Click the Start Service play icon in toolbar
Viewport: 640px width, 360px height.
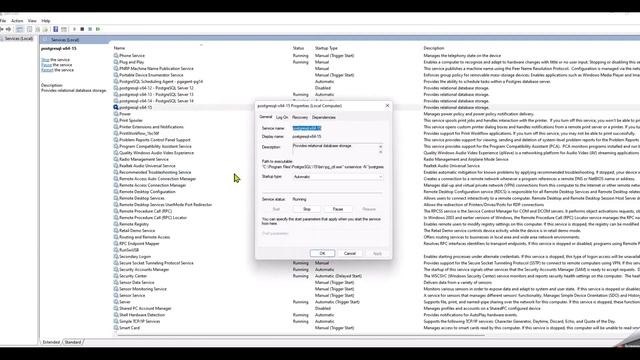click(x=74, y=29)
